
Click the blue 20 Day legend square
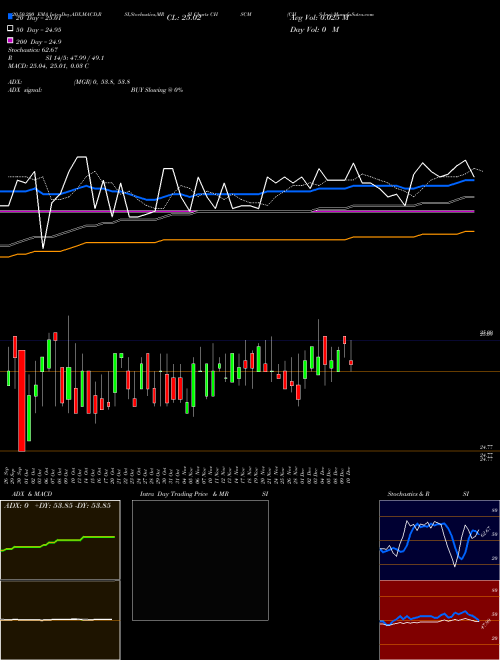(x=11, y=17)
